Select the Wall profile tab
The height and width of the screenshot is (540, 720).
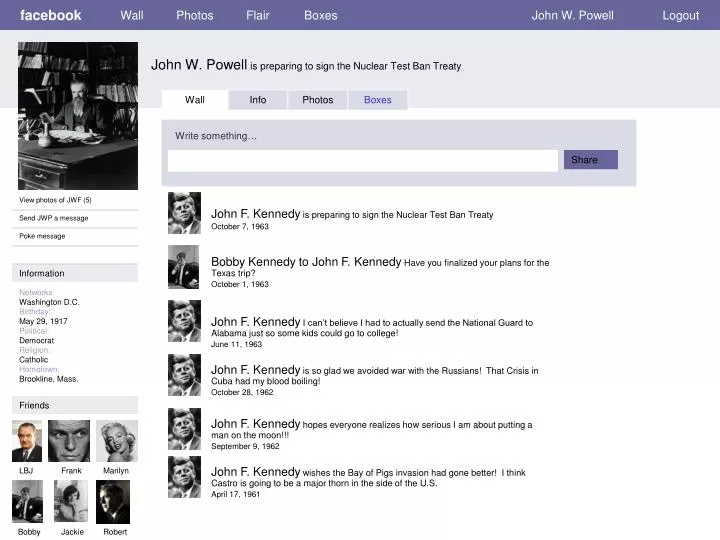195,100
